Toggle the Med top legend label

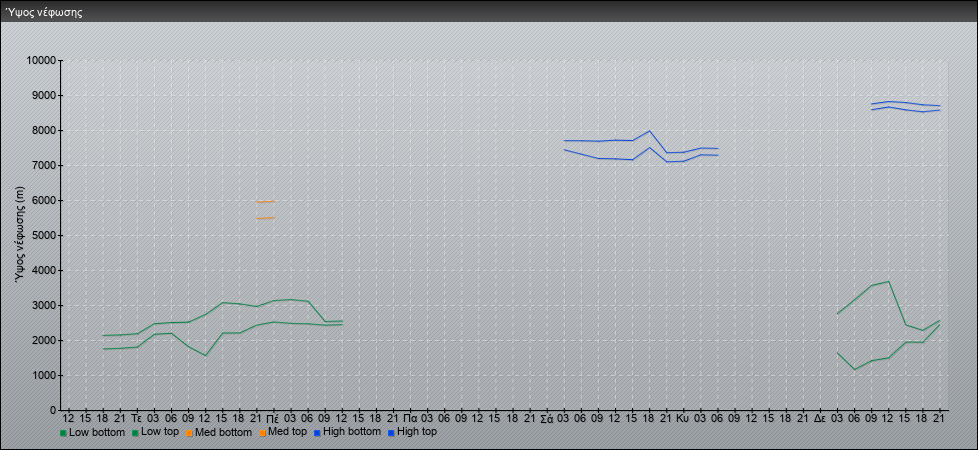[287, 432]
